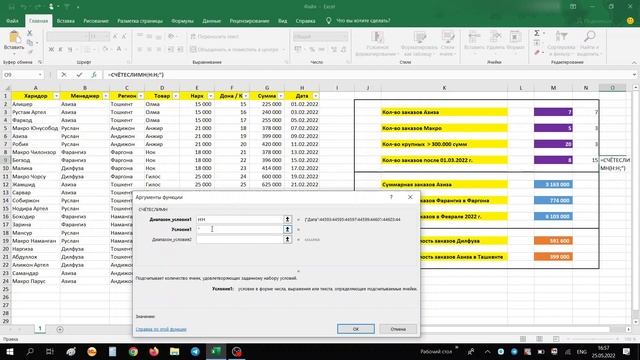Open Telegram from the taskbar
Image resolution: width=640 pixels, height=360 pixels.
point(195,351)
